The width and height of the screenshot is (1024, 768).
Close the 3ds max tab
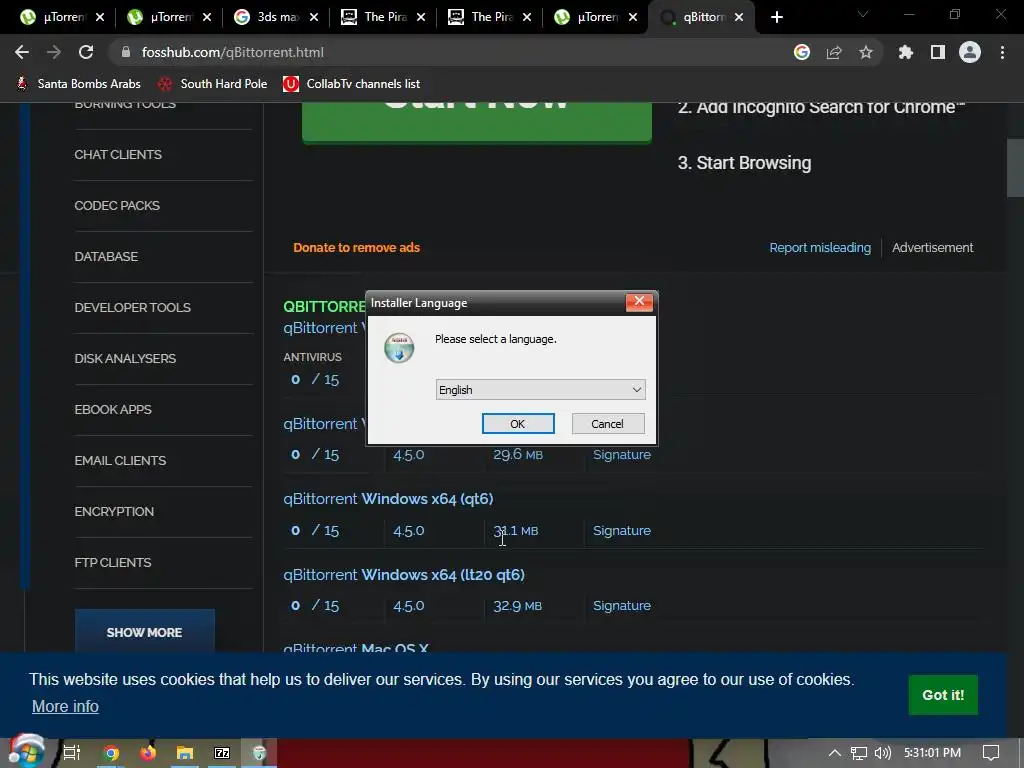(x=313, y=17)
